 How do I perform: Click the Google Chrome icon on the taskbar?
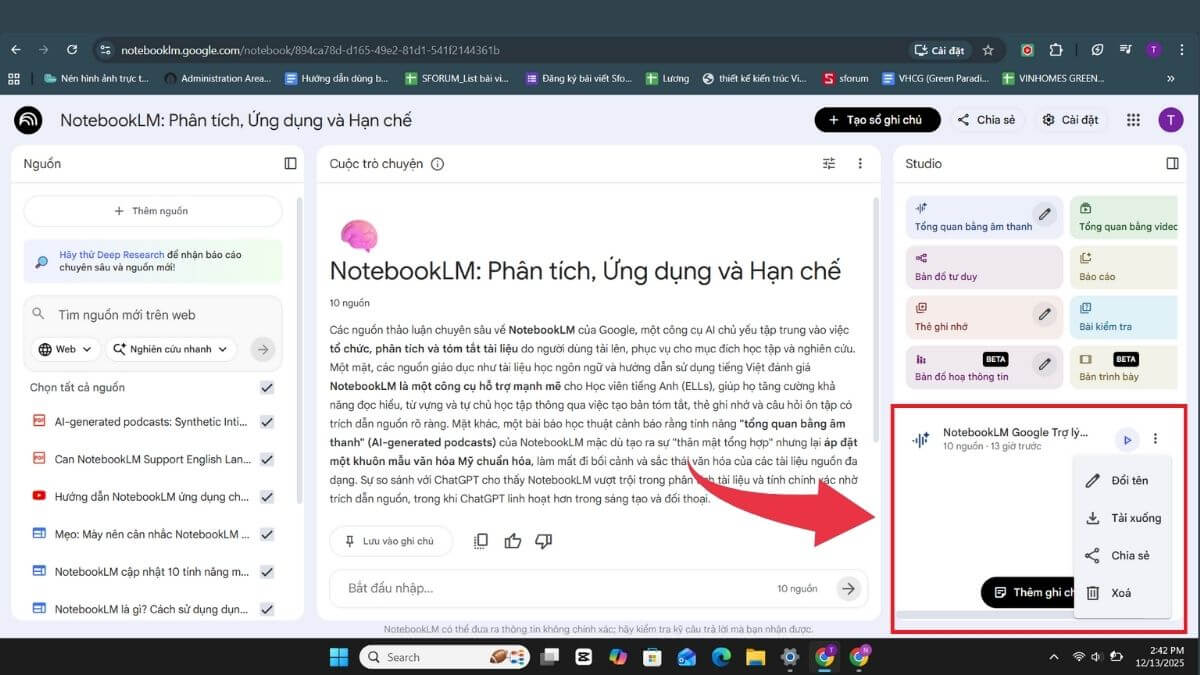824,657
